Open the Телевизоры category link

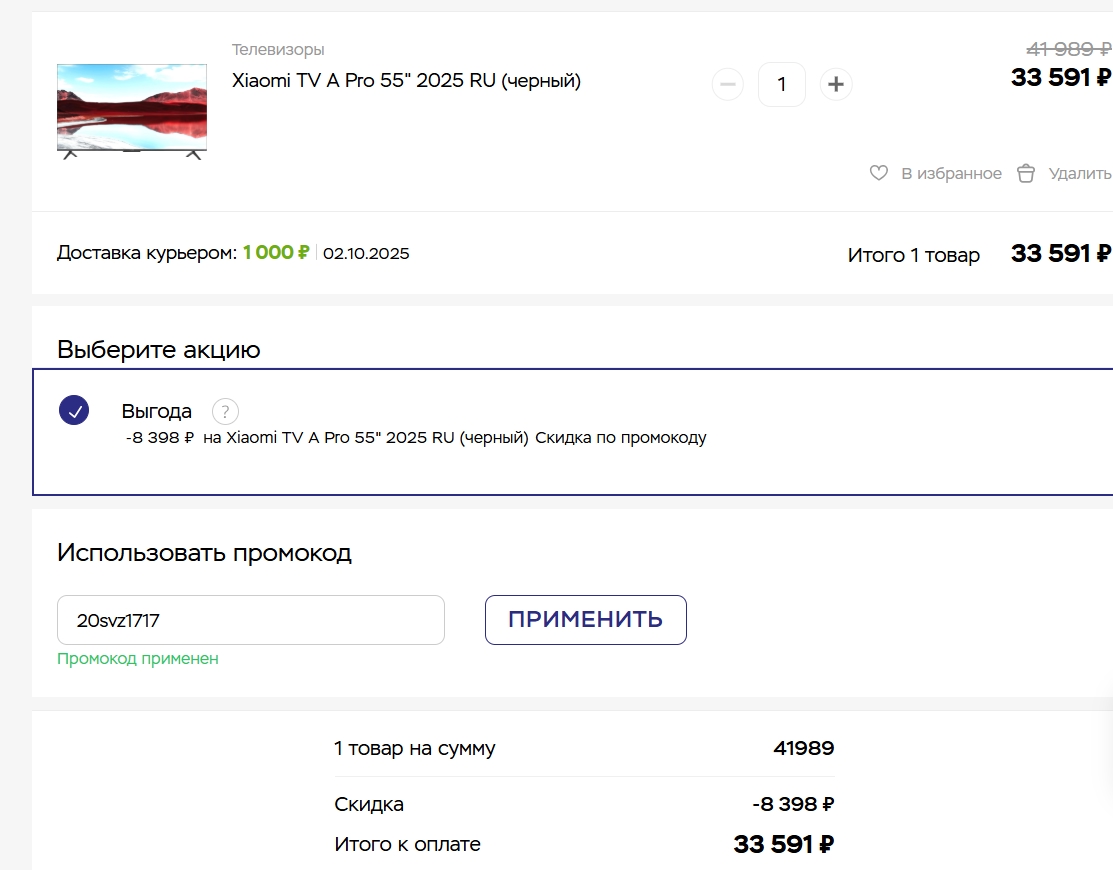click(278, 50)
